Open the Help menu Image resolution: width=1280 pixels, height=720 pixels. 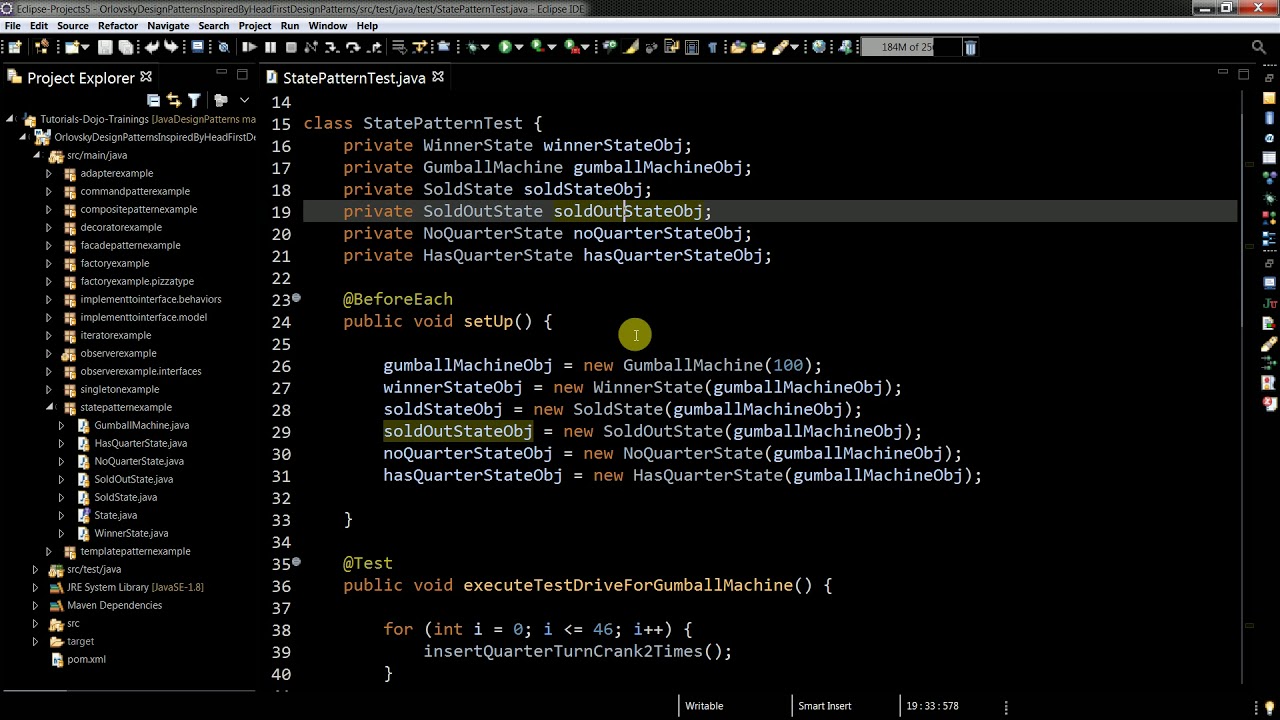point(367,26)
